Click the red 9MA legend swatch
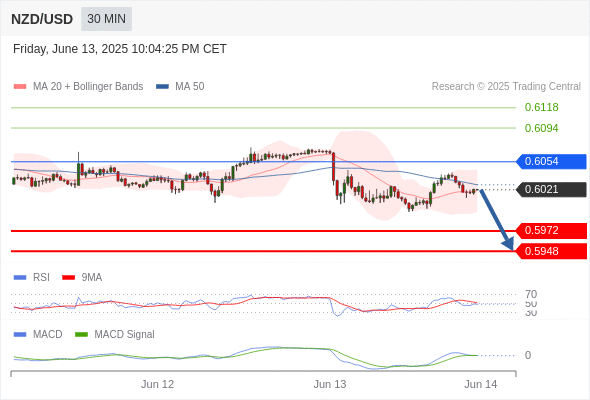The image size is (590, 400). 68,278
